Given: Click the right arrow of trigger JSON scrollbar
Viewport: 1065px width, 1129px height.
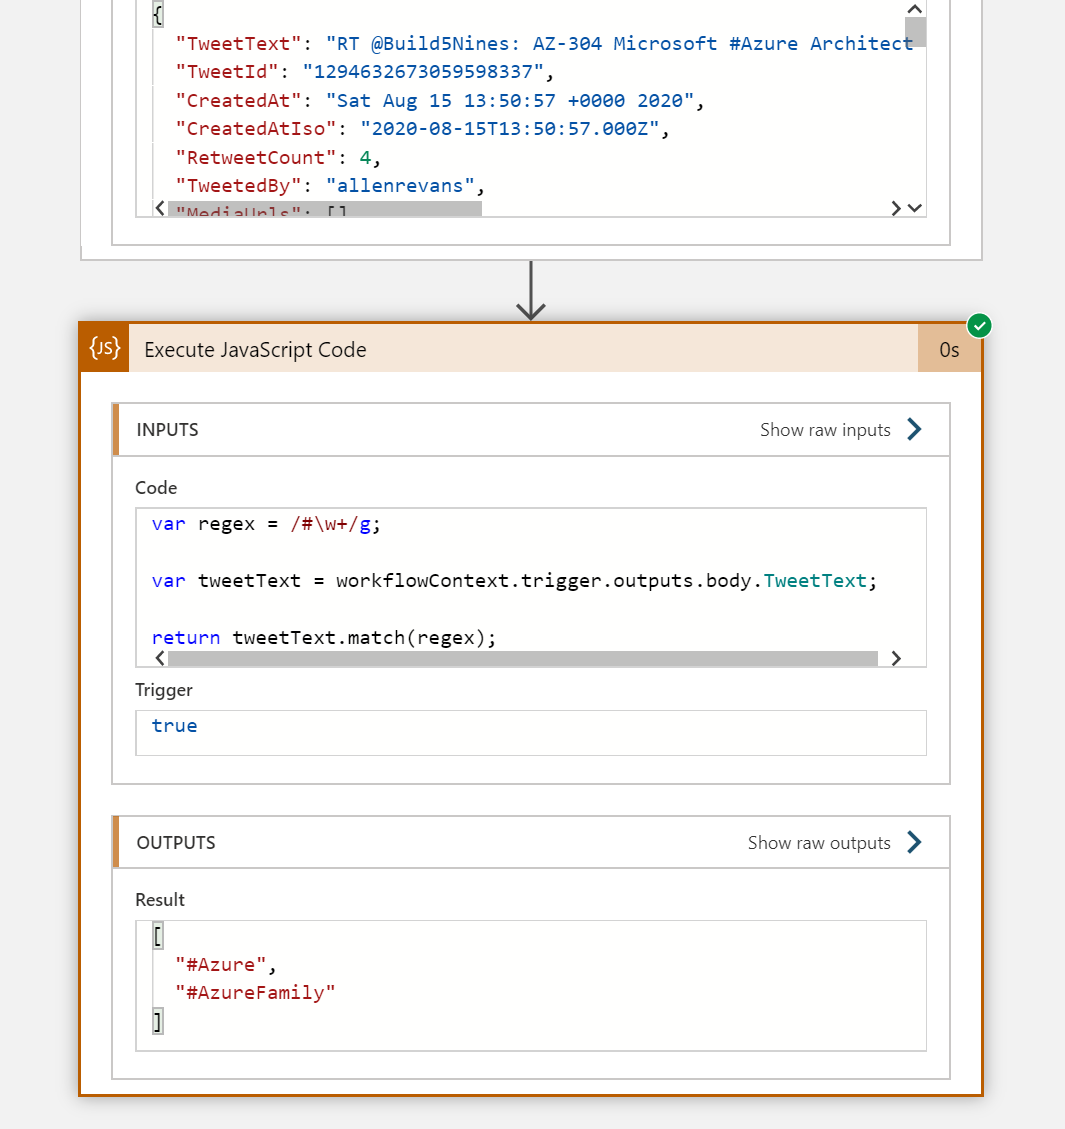Looking at the screenshot, I should coord(896,208).
